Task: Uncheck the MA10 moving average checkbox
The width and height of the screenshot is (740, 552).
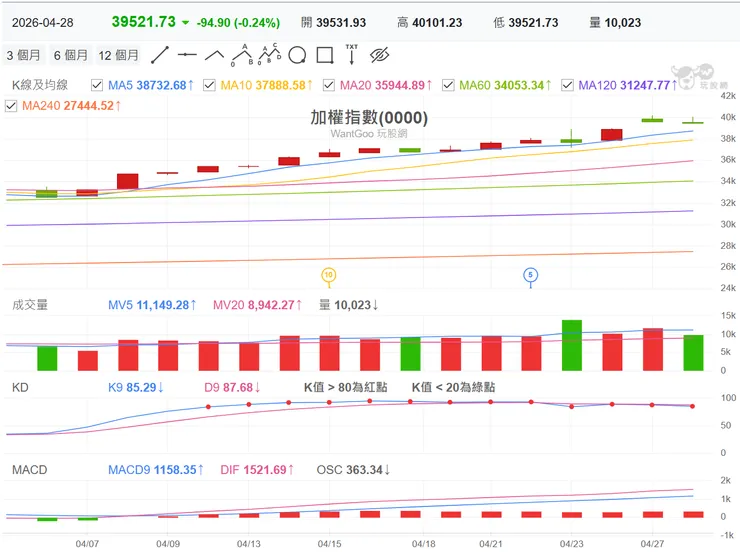Action: point(209,85)
